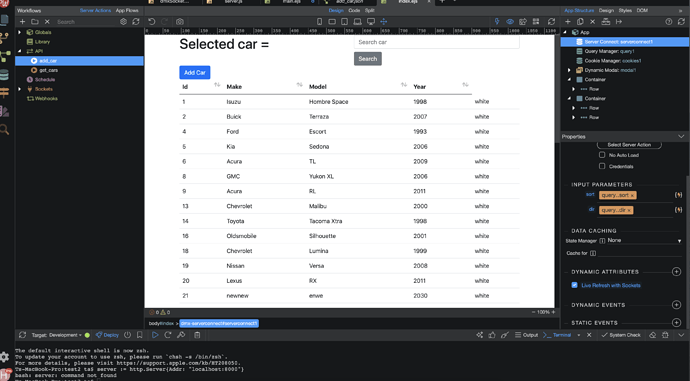Open the database manager sidebar icon
The image size is (690, 381).
[x=4, y=75]
